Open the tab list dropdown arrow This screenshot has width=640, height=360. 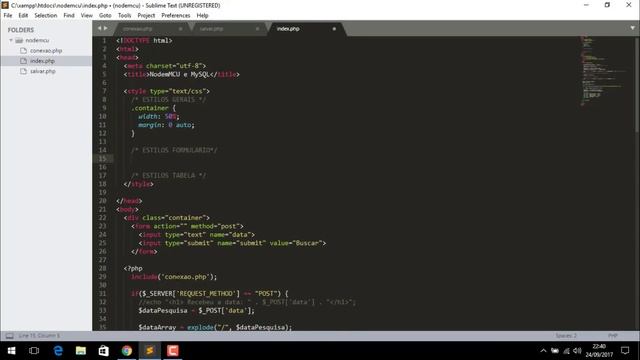[632, 28]
